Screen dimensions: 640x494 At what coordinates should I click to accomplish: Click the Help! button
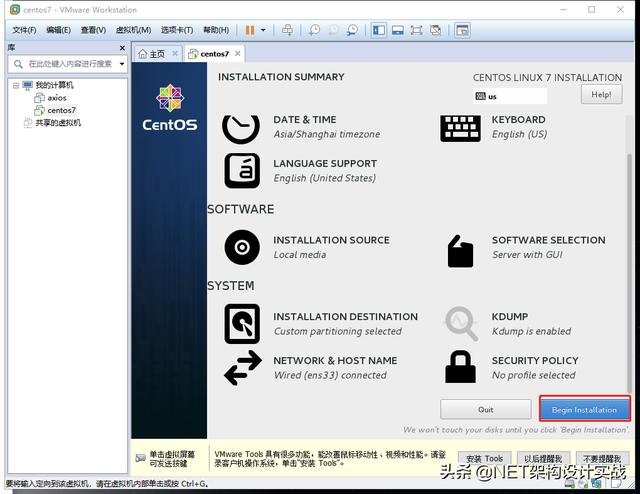coord(601,95)
